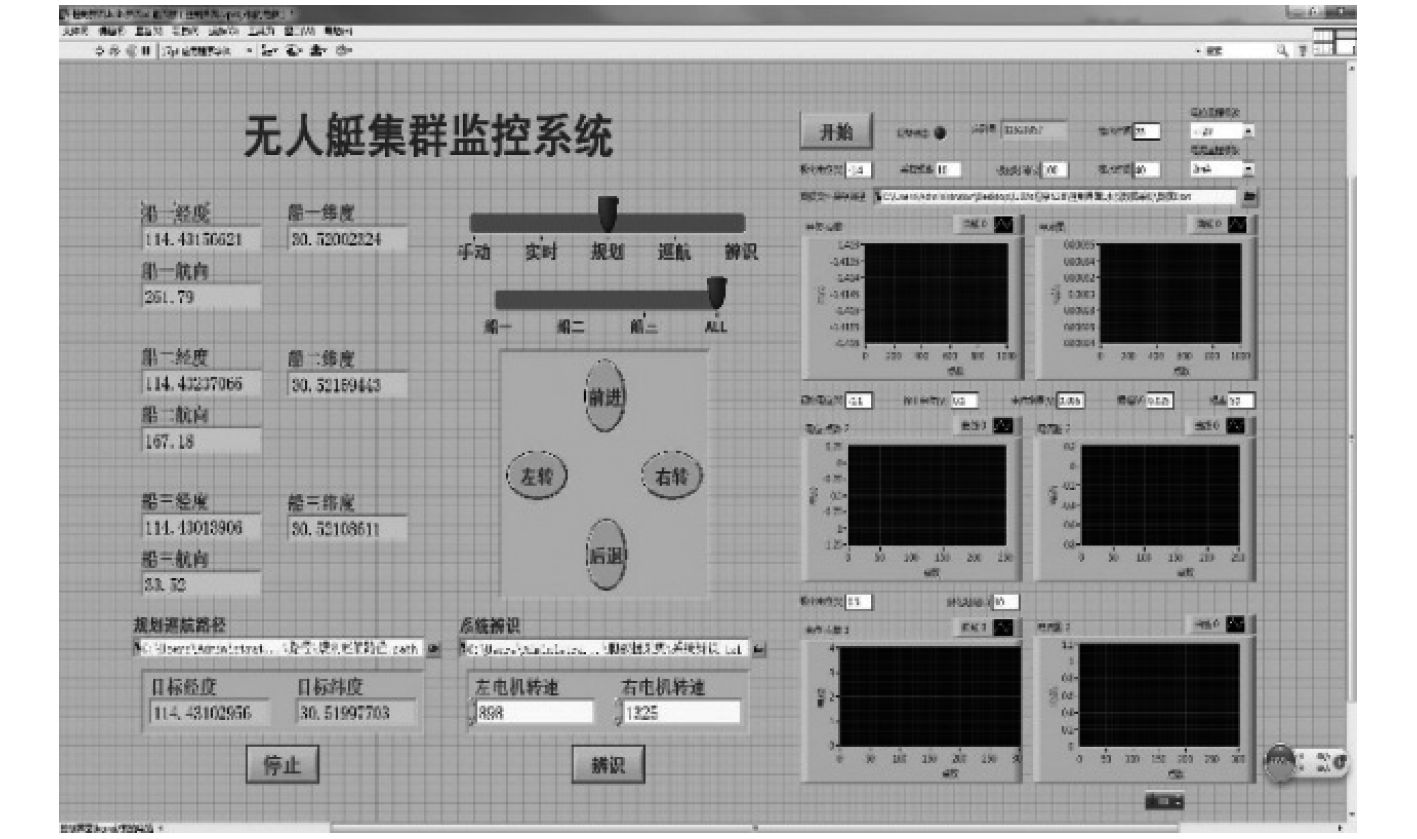Click browse folder icon for 规划巡航路径 path
Viewport: 1417px width, 839px height.
(x=434, y=649)
